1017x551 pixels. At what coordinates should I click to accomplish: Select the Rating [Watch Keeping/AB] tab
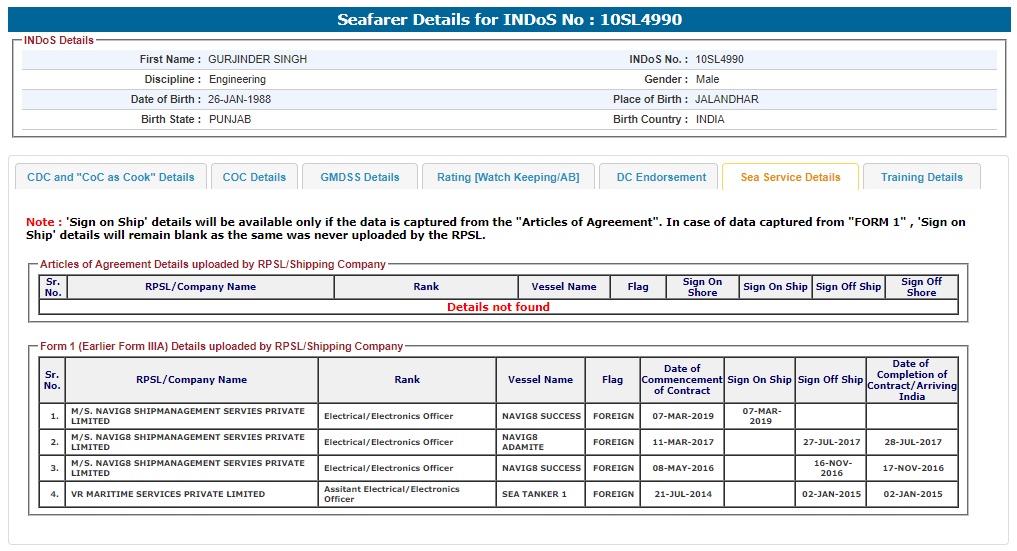tap(508, 177)
